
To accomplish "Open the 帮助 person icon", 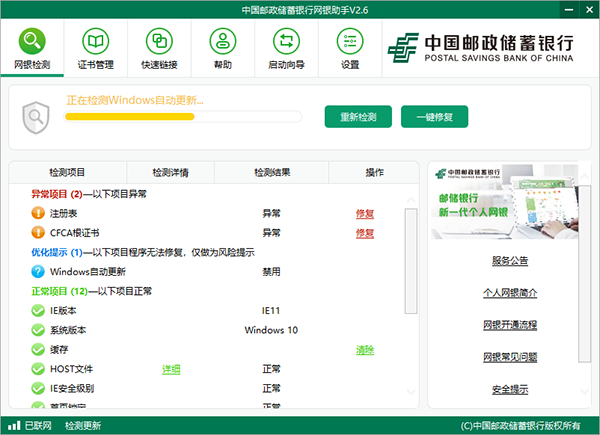I will [x=223, y=41].
